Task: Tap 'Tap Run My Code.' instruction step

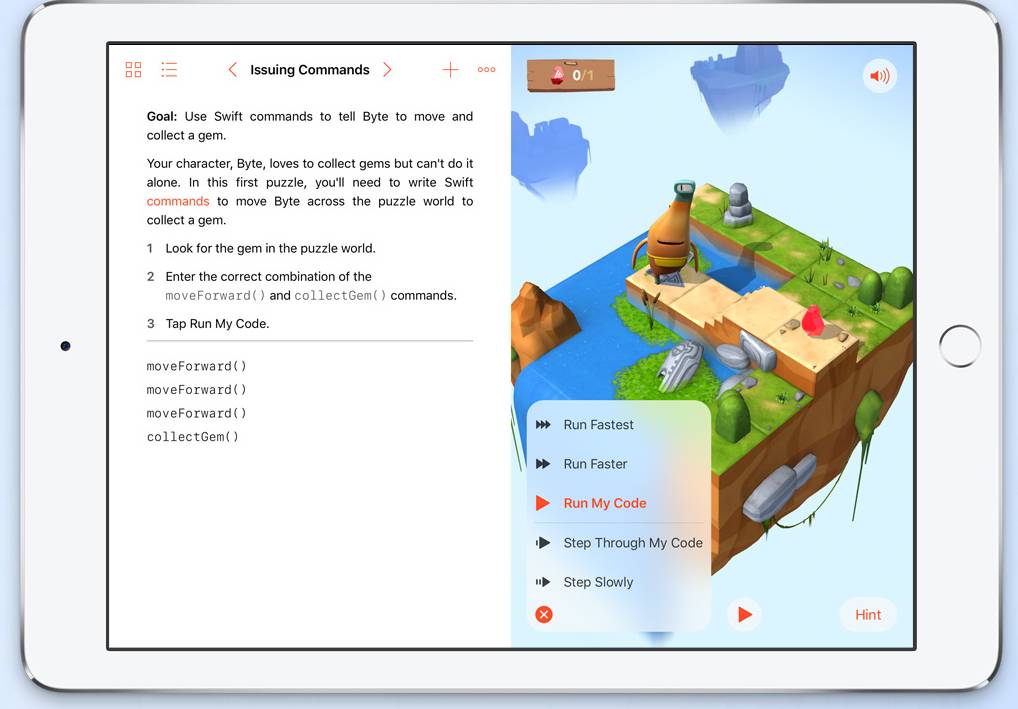Action: pos(217,324)
